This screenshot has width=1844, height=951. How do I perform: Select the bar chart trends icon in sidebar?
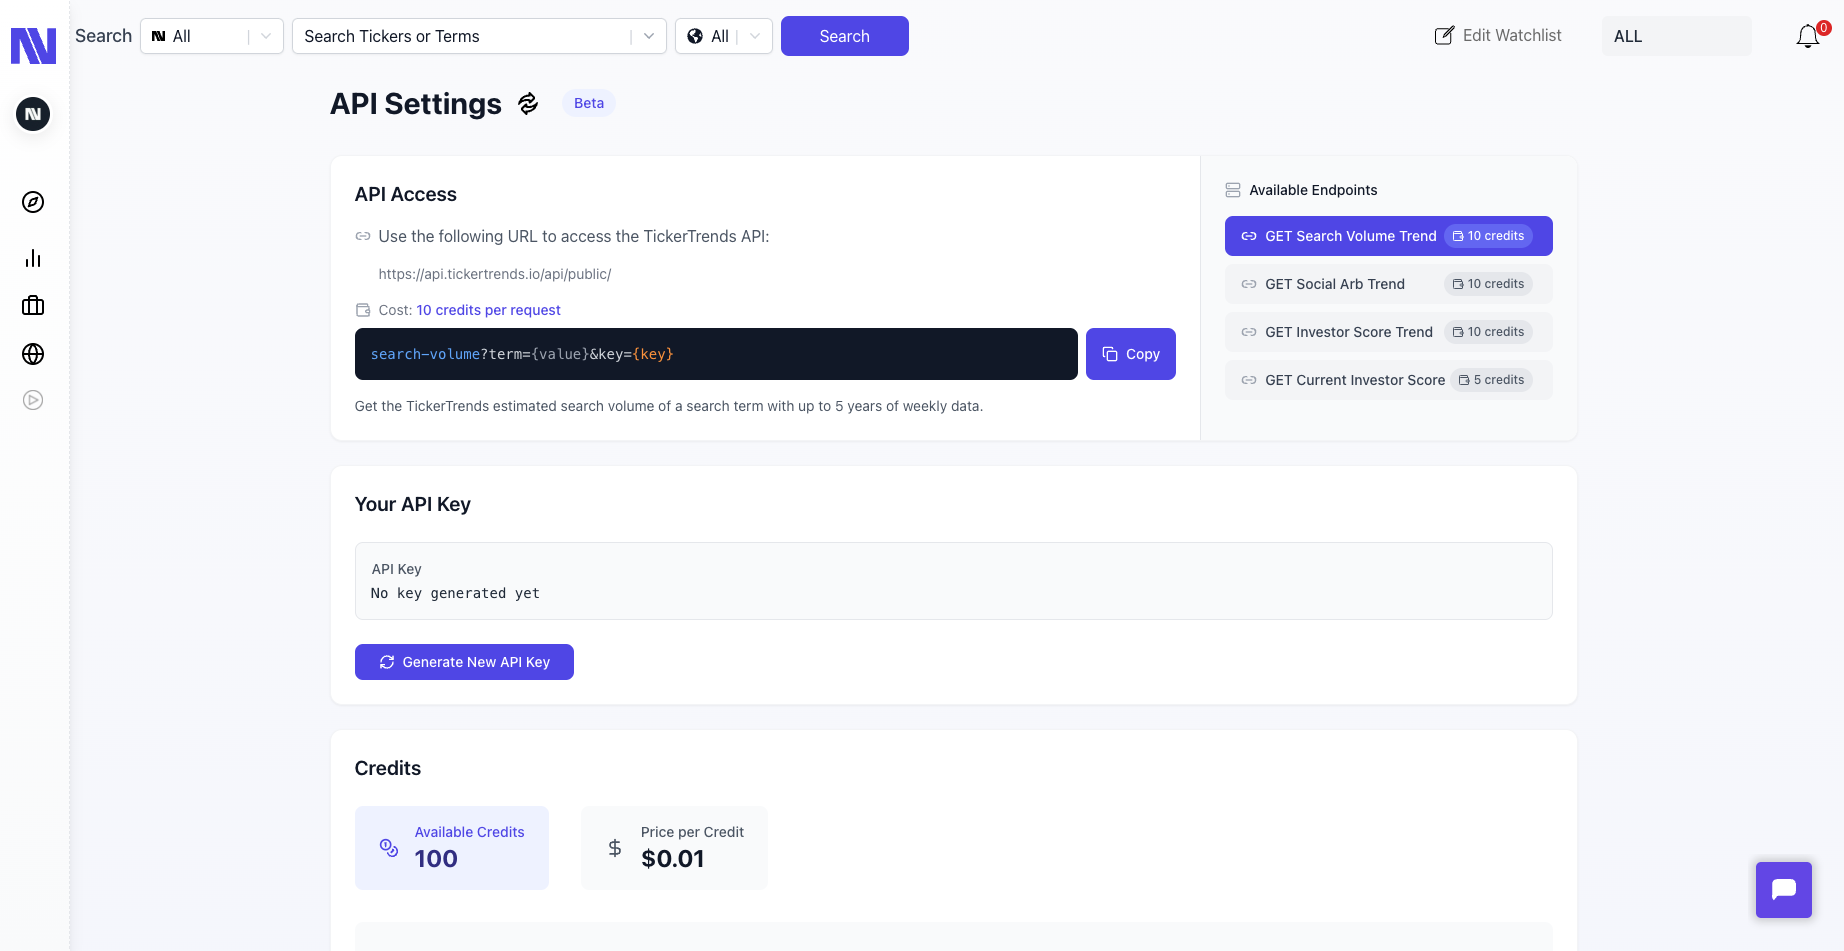pos(32,258)
